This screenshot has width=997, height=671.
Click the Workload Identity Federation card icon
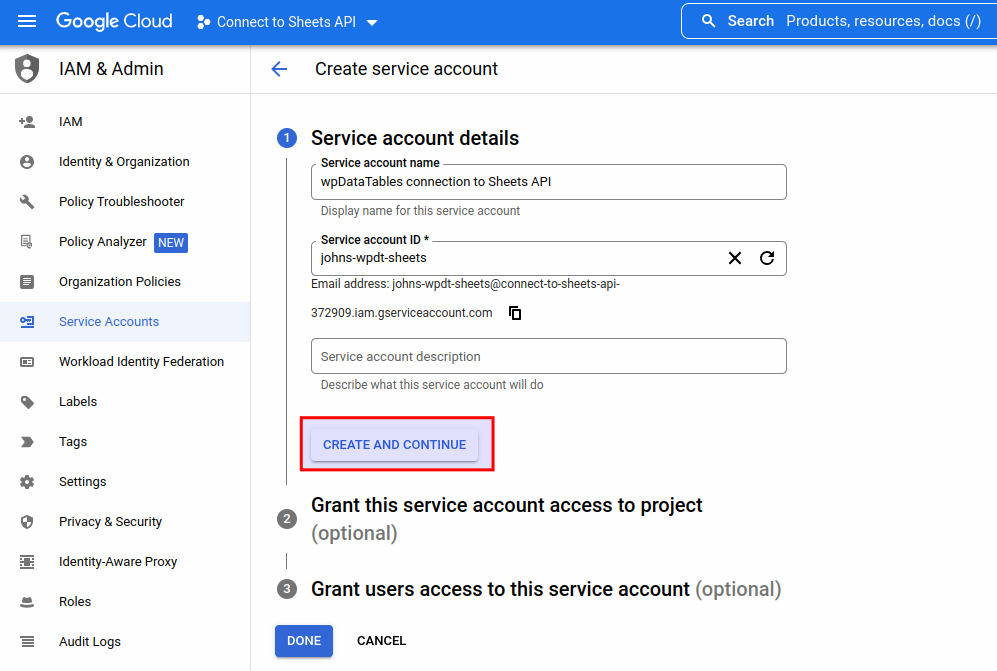pyautogui.click(x=27, y=362)
